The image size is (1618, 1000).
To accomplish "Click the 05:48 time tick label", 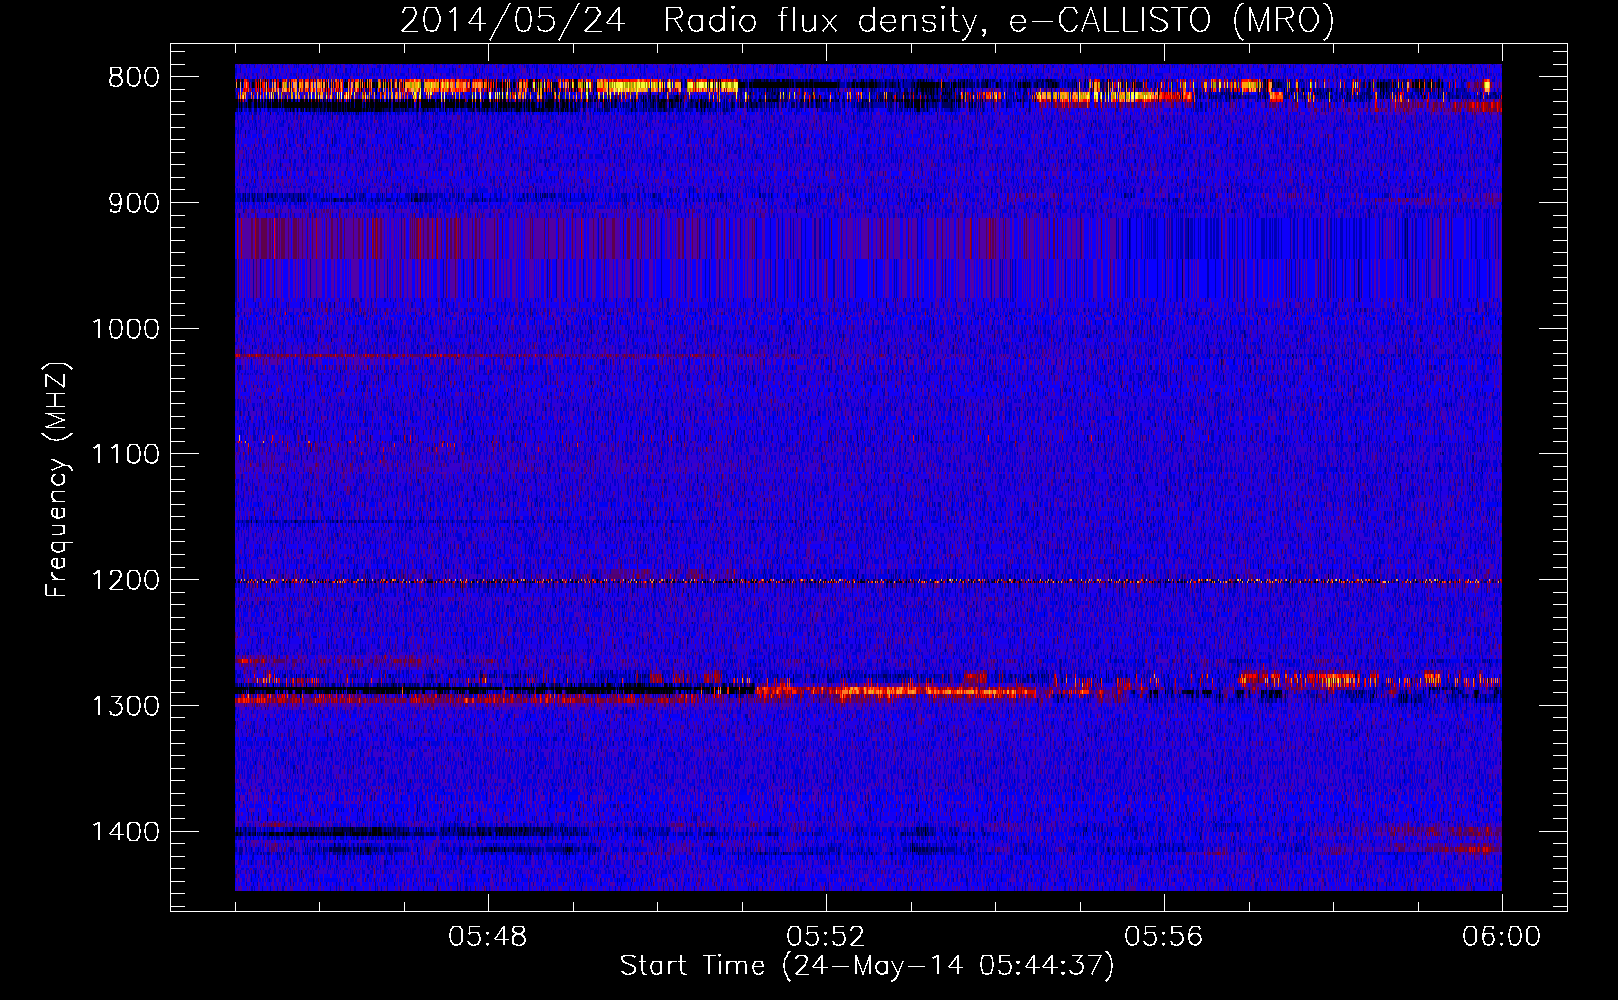I will click(x=488, y=937).
